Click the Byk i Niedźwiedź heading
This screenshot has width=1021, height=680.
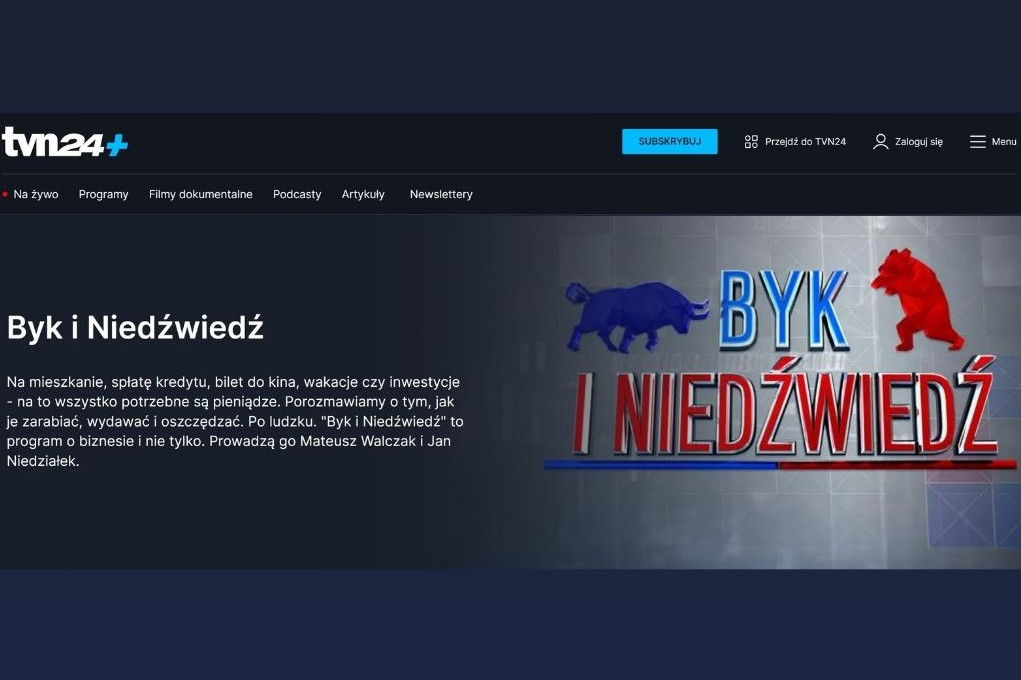(x=135, y=328)
